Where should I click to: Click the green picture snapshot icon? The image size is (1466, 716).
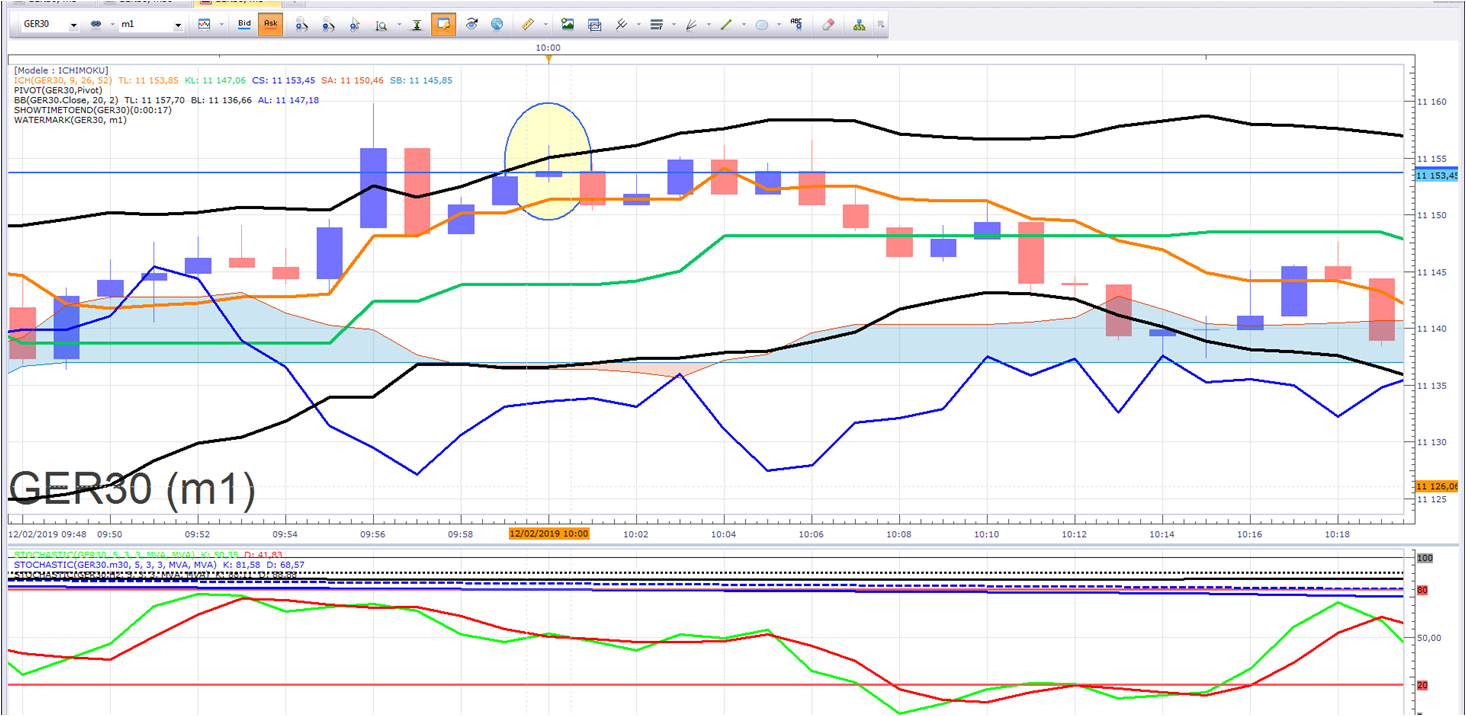tap(567, 24)
